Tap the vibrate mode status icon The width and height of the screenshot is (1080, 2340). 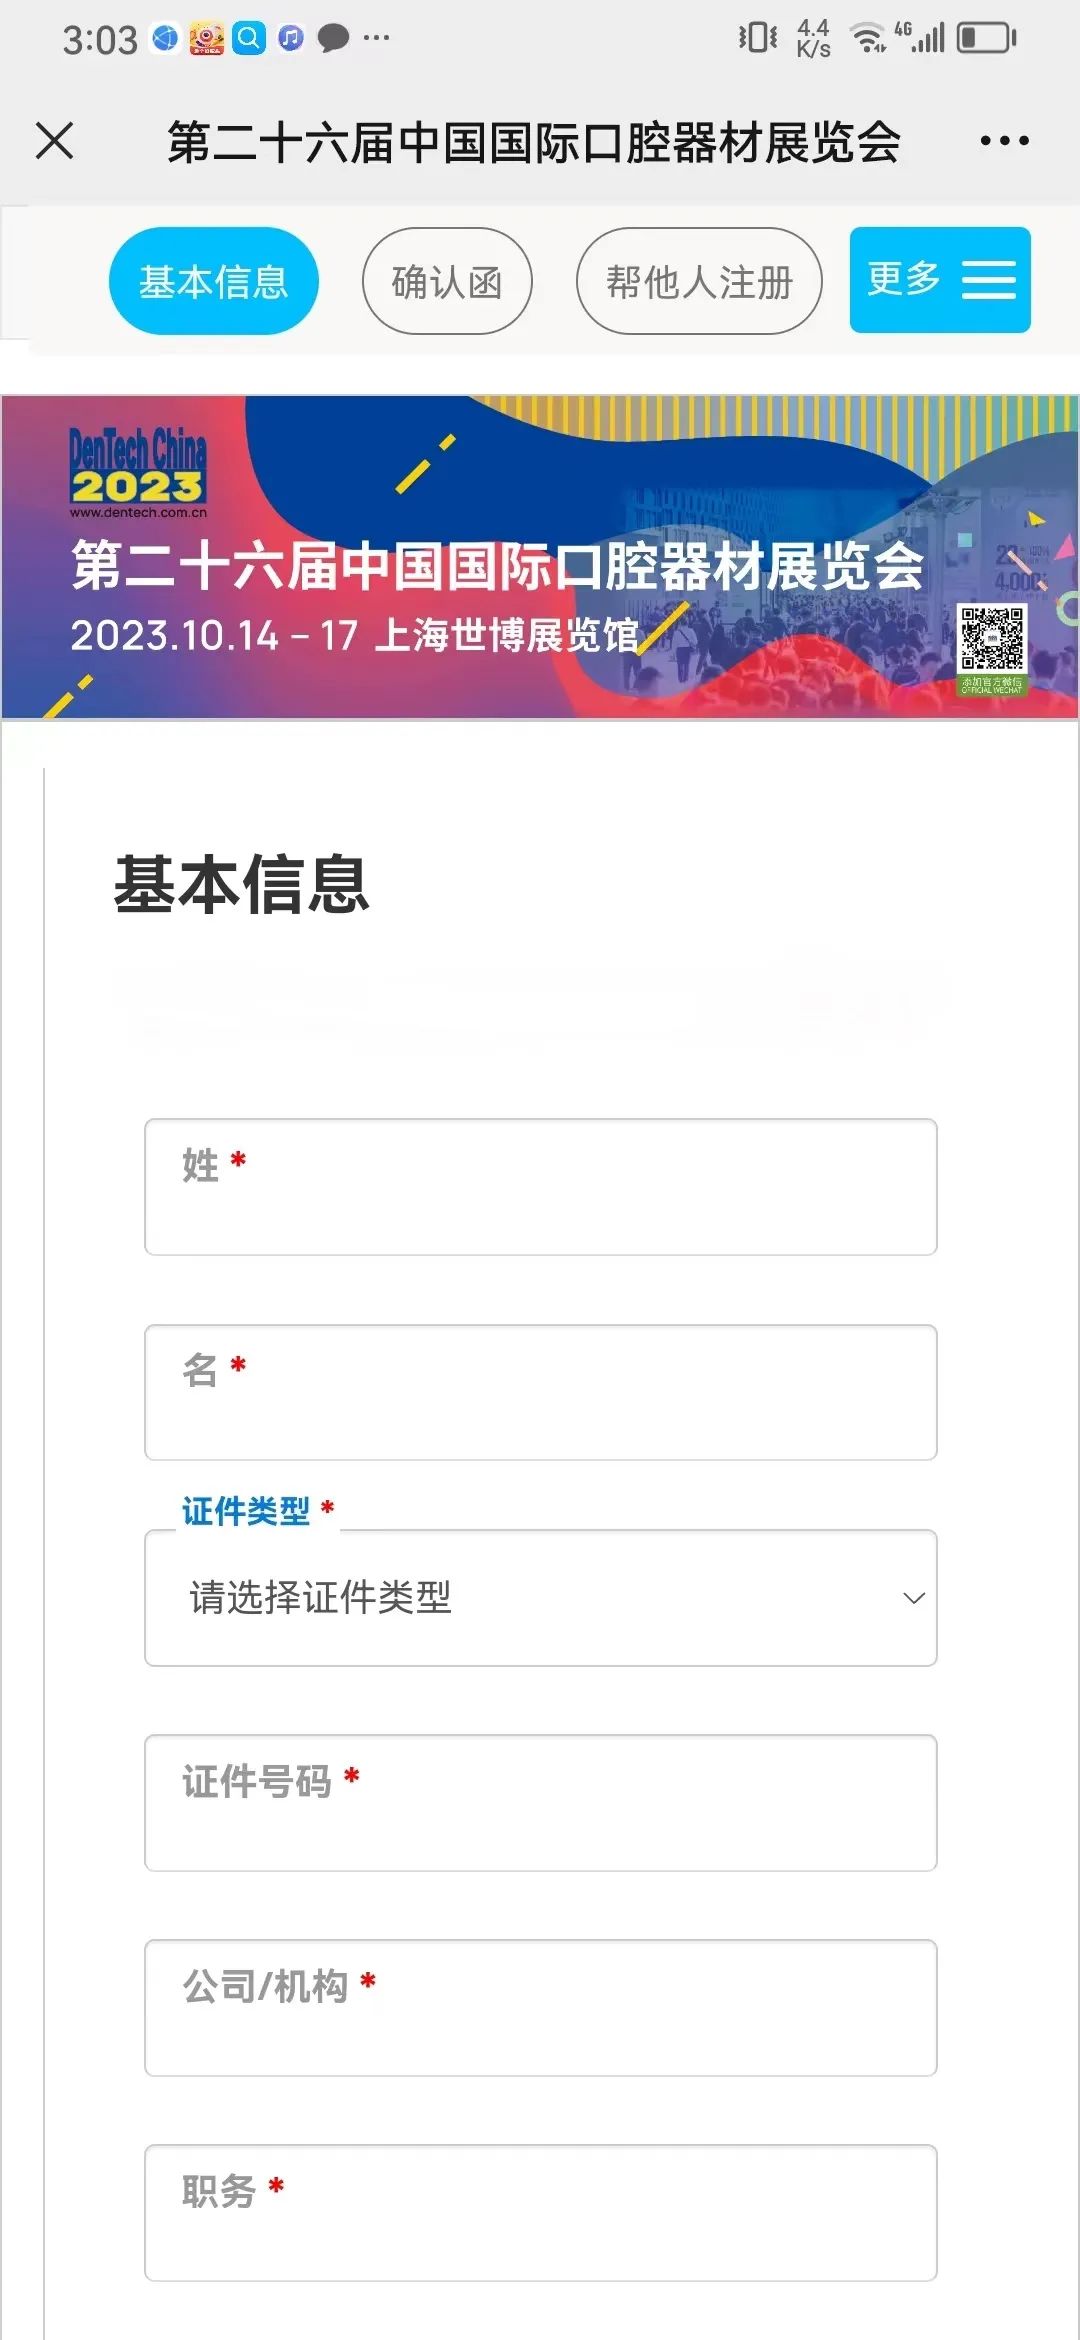pos(757,38)
